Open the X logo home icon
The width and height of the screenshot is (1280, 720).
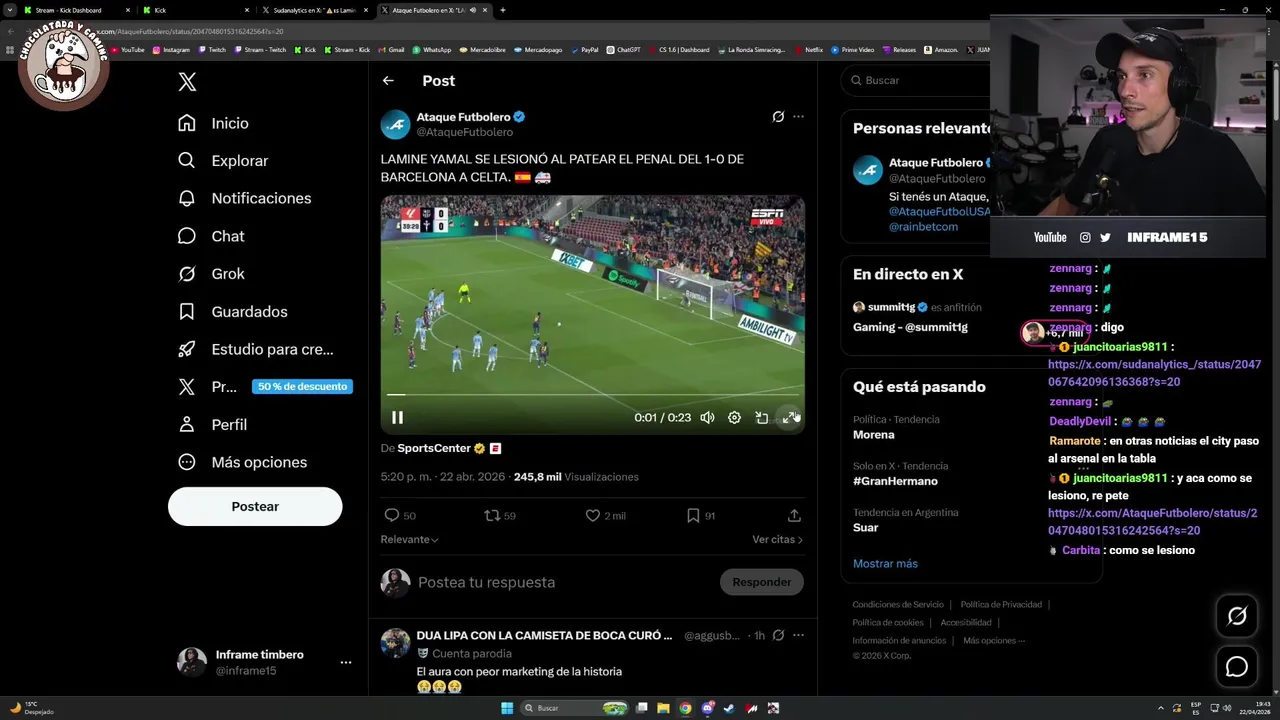coord(187,82)
